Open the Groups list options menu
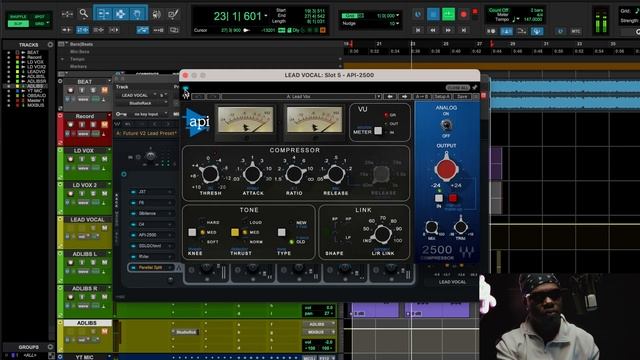 pos(50,347)
